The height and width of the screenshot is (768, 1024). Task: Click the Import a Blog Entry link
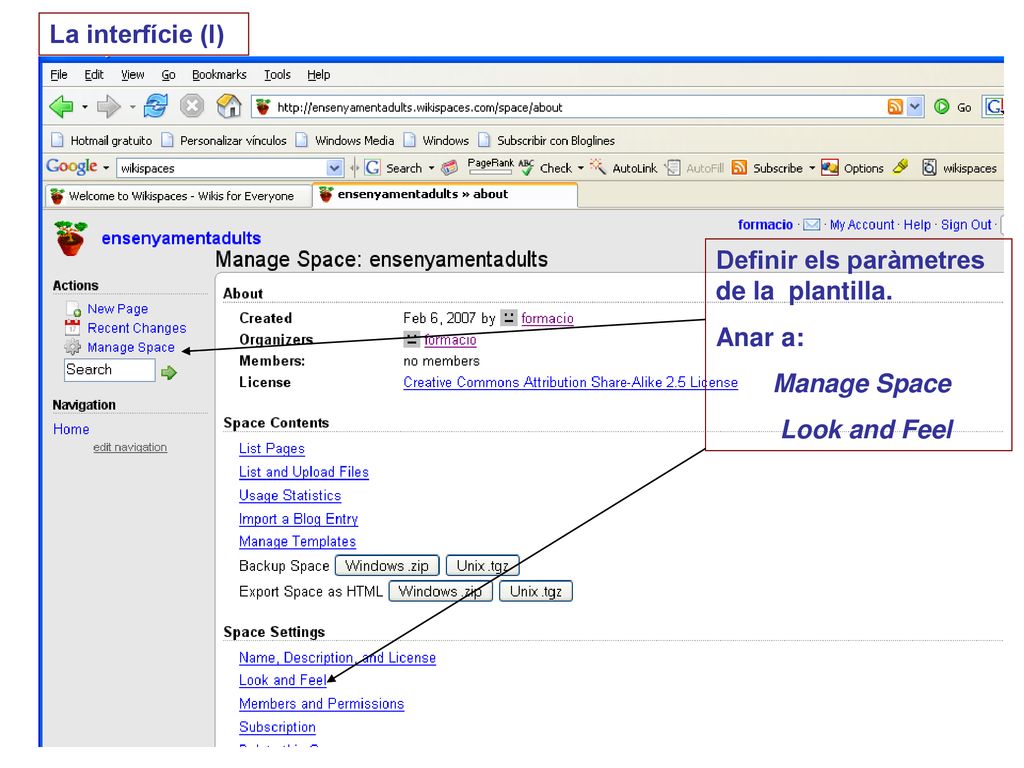[298, 519]
